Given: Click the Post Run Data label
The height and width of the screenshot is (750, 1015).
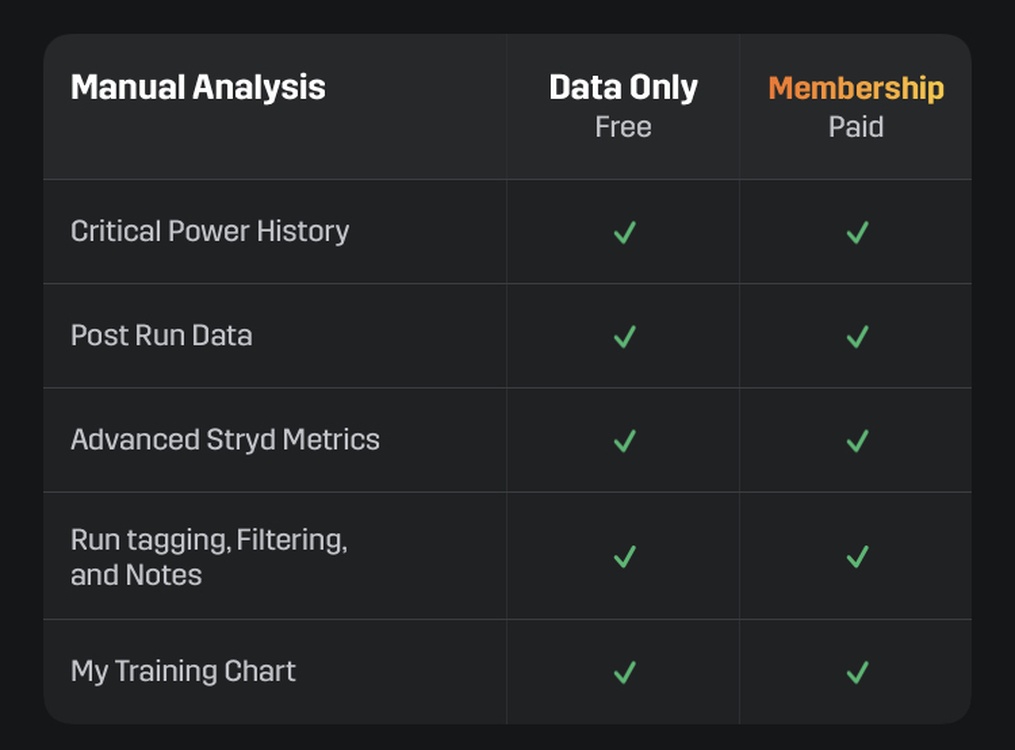Looking at the screenshot, I should pyautogui.click(x=161, y=335).
